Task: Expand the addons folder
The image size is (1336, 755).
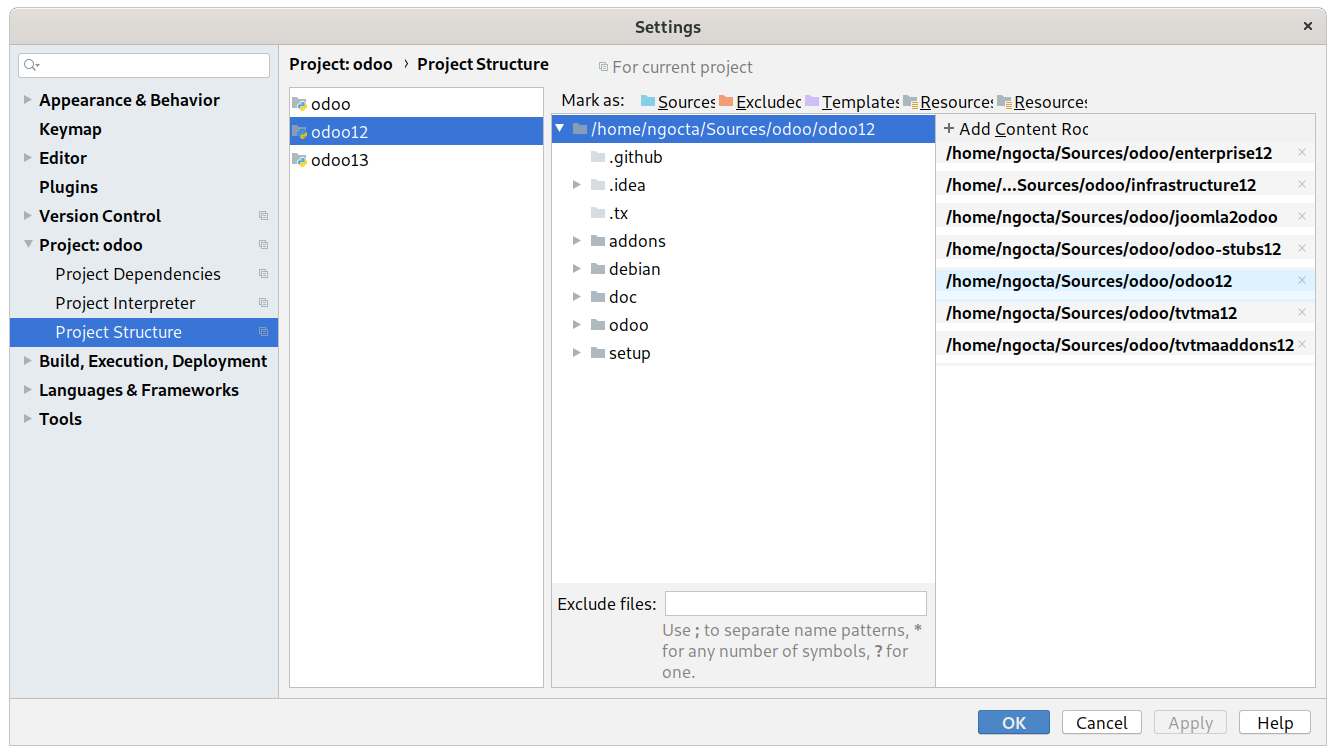Action: (x=577, y=241)
